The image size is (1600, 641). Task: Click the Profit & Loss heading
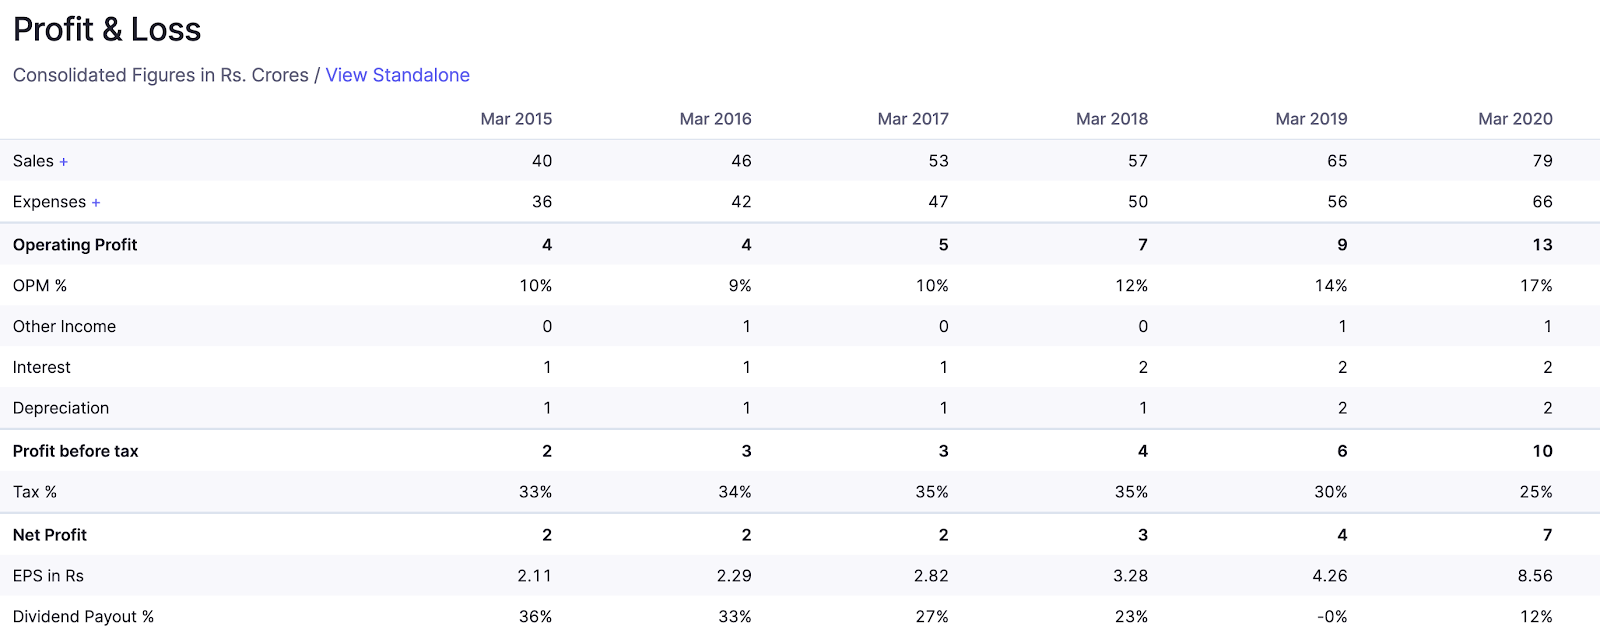click(107, 30)
